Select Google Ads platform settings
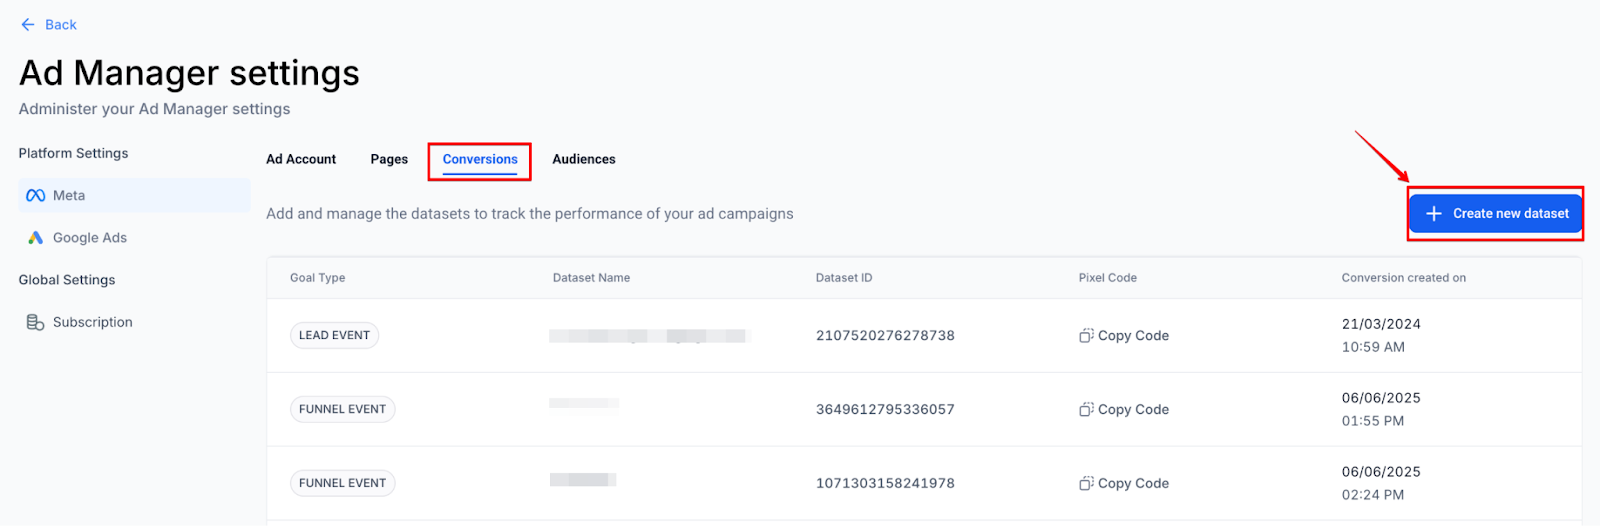 [x=90, y=238]
